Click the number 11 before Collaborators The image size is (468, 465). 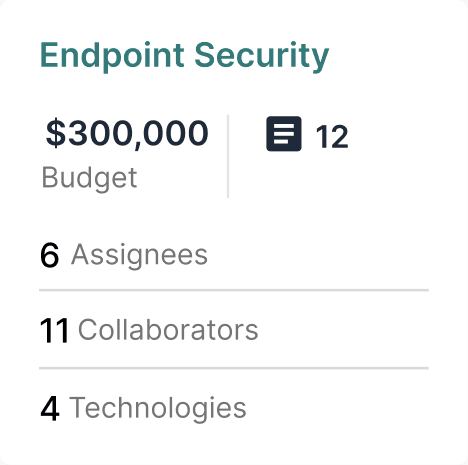coord(54,331)
